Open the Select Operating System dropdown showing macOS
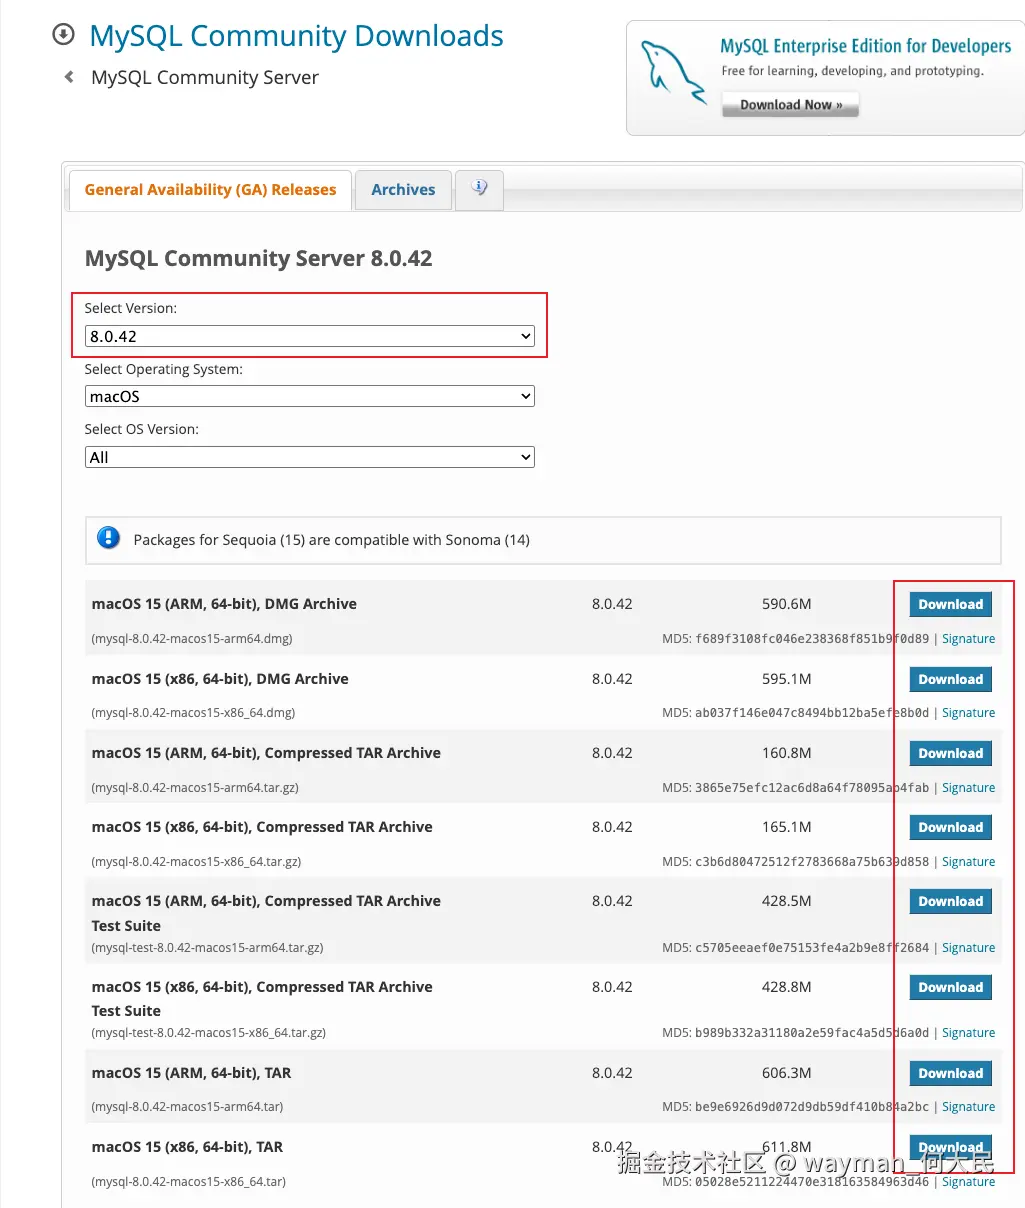 pos(310,396)
